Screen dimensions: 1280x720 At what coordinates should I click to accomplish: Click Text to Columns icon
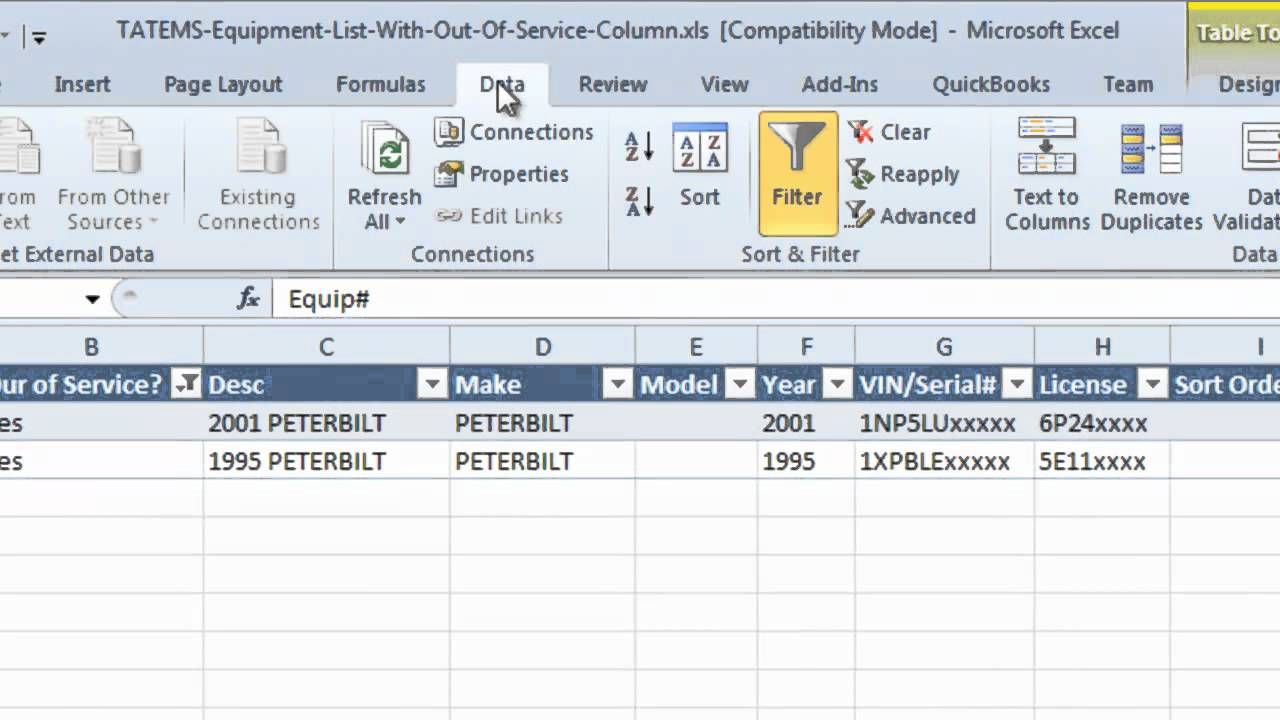click(1046, 147)
